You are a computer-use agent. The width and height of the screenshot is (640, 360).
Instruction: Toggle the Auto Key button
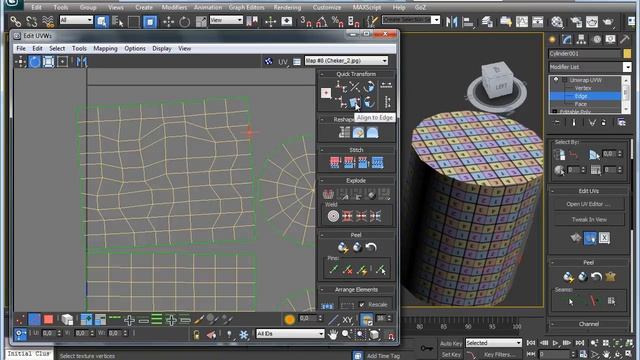451,343
